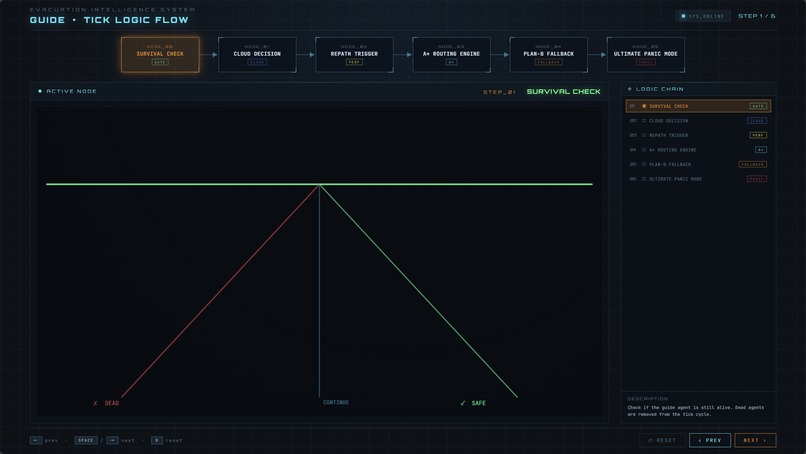Click the square marker beside Ultimate Panic Mode row
Viewport: 806px width, 454px height.
[644, 179]
